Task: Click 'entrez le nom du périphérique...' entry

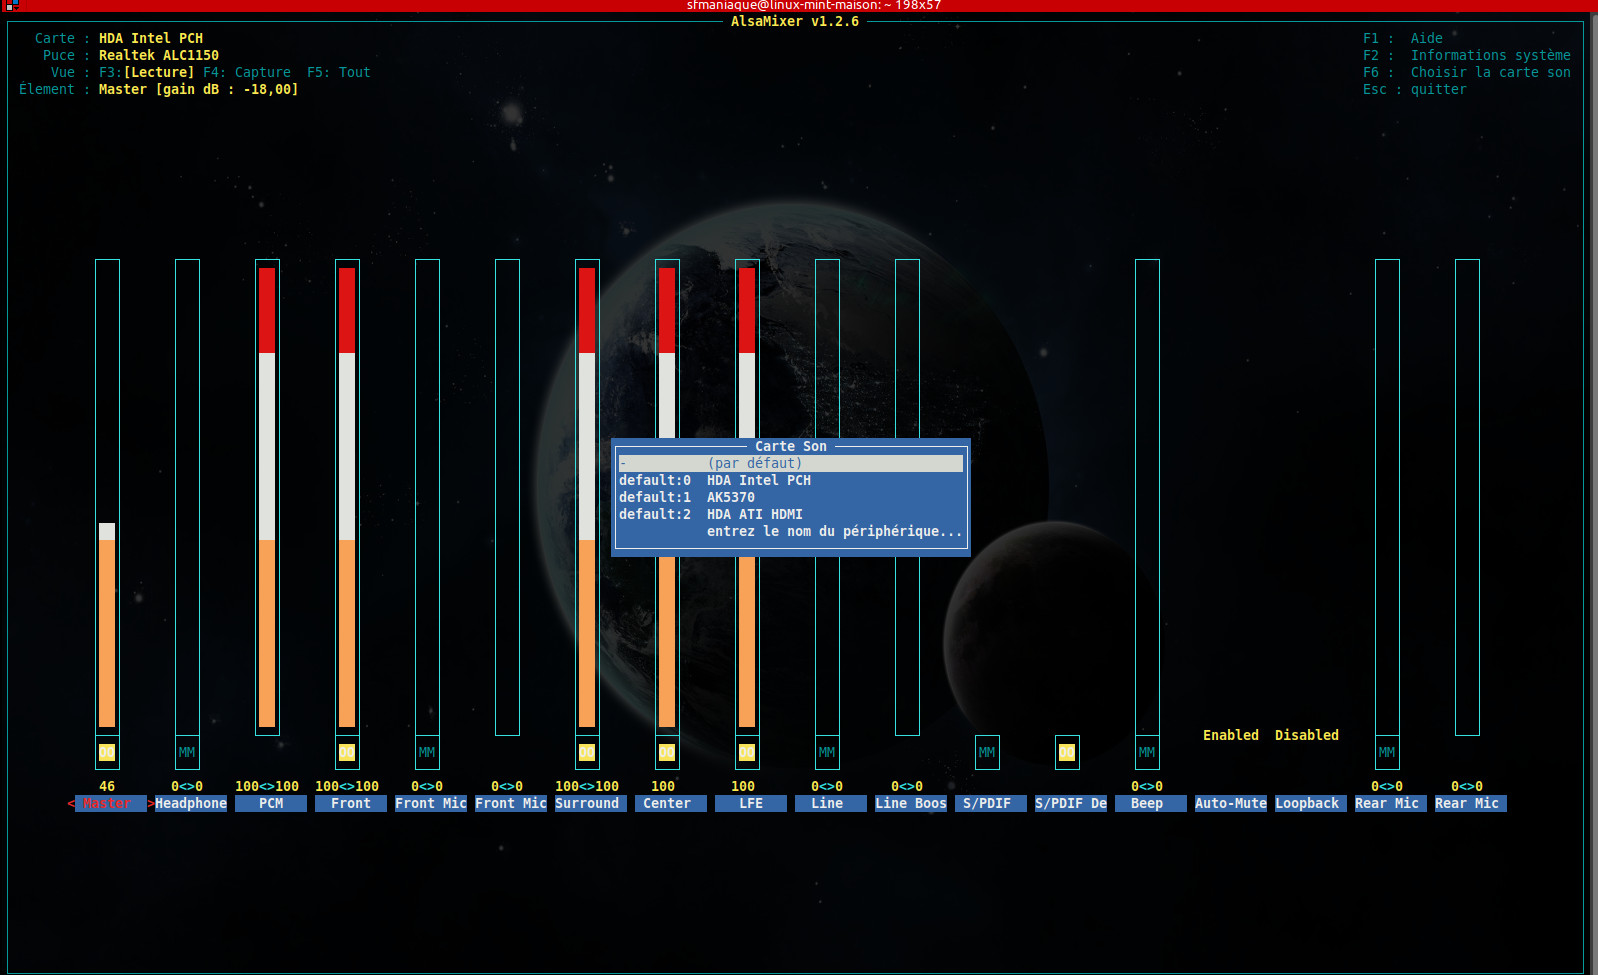Action: pyautogui.click(x=834, y=532)
